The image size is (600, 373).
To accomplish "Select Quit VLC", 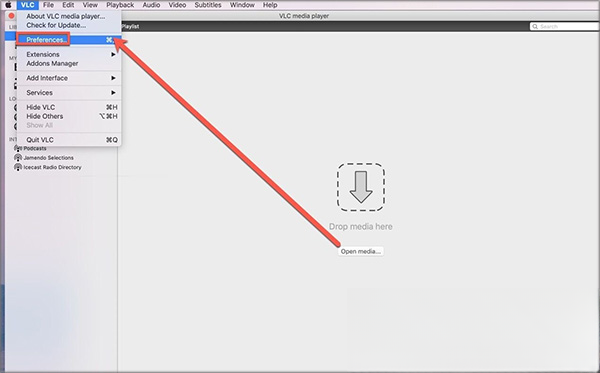I will click(x=69, y=140).
